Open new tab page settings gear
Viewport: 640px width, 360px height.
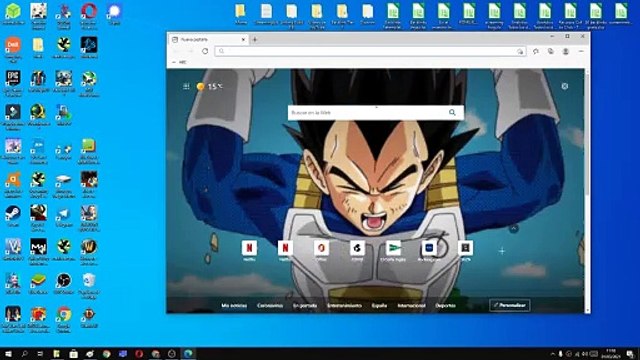coord(564,86)
